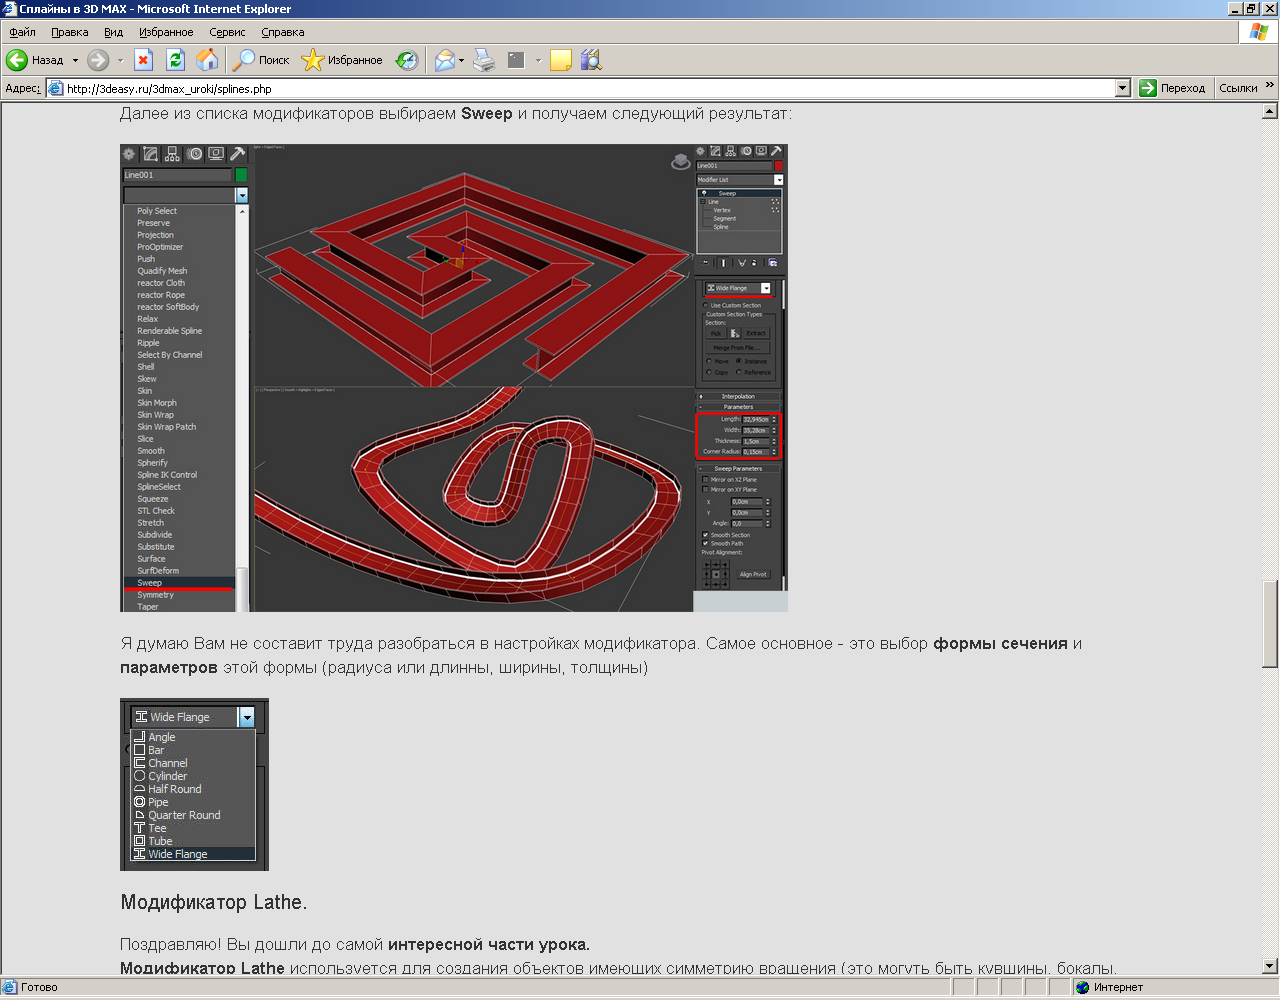This screenshot has height=1000, width=1280.
Task: Click the green Forward arrow icon
Action: click(97, 60)
